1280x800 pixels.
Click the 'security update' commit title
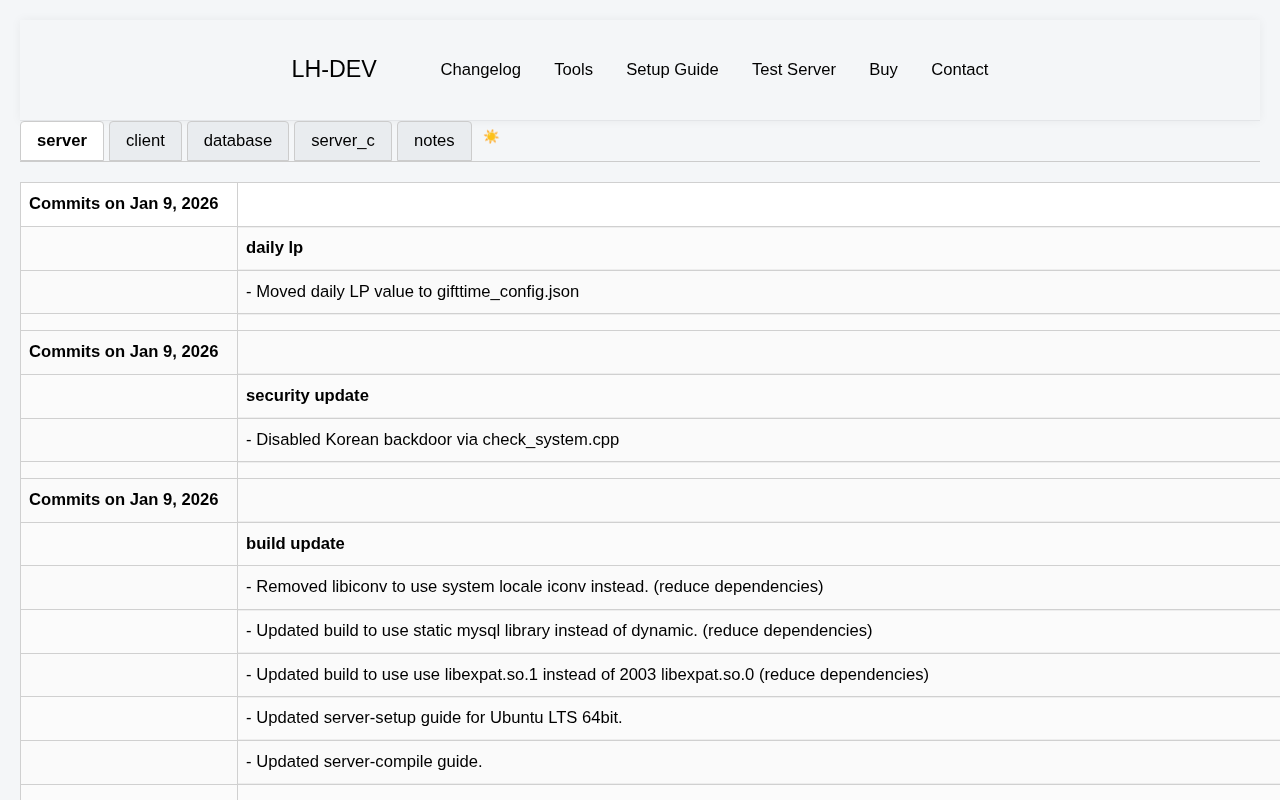coord(307,395)
